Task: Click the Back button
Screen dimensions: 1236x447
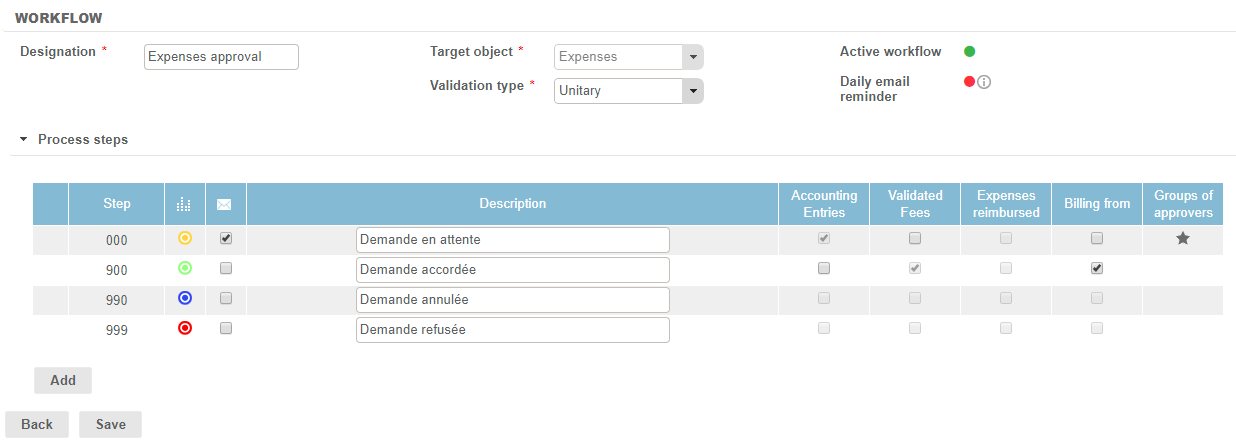Action: [37, 424]
